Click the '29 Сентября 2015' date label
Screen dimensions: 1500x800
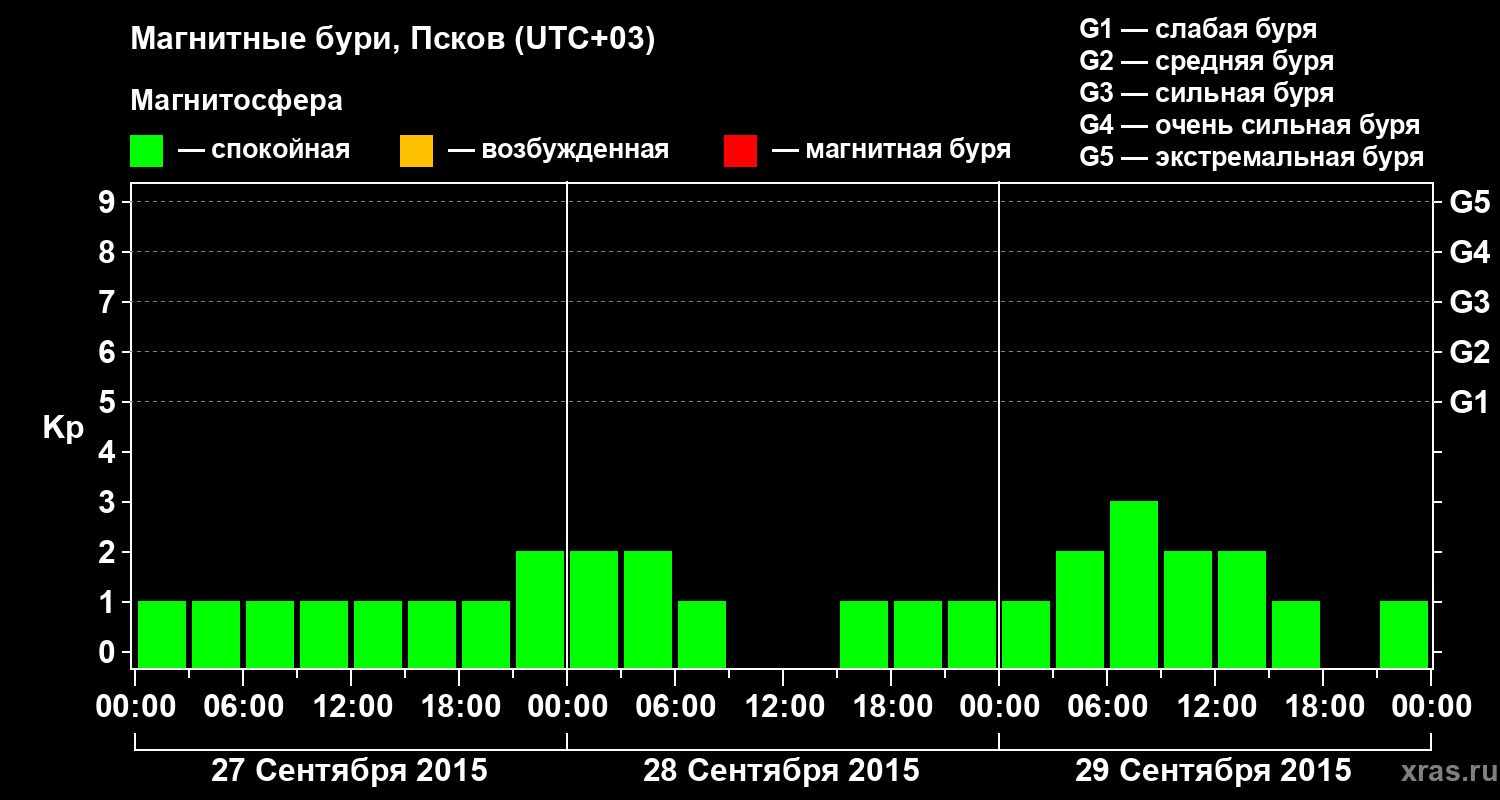[1213, 771]
